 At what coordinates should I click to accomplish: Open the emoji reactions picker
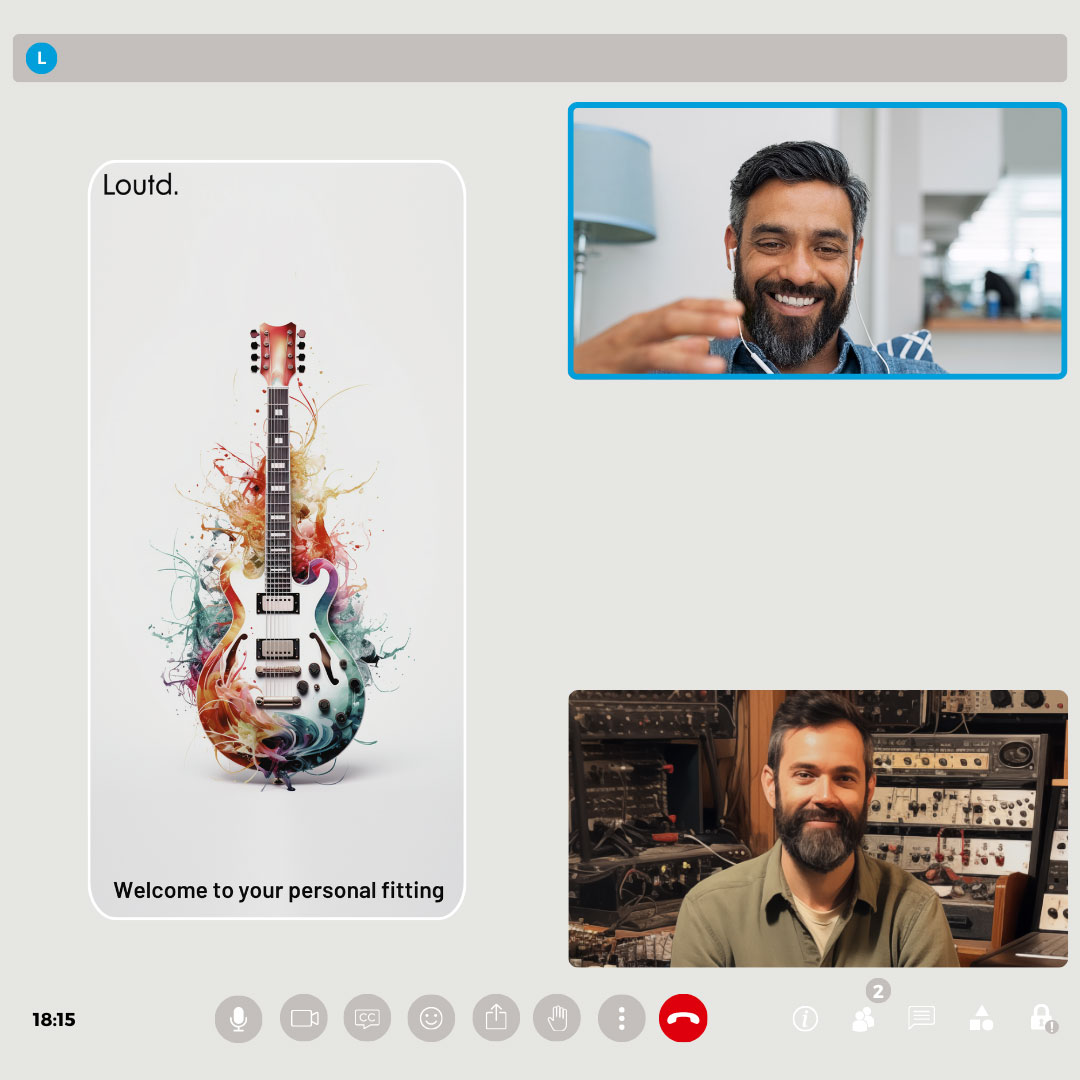[431, 1018]
